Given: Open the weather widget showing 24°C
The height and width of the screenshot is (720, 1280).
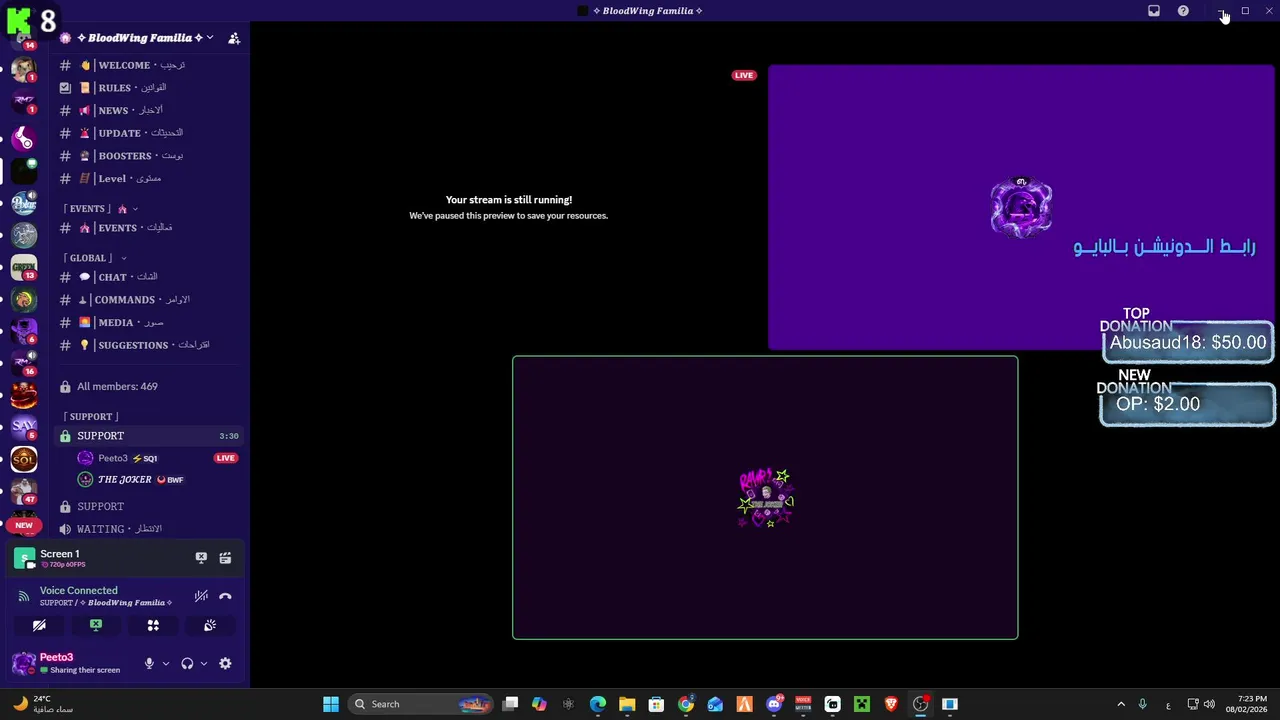Looking at the screenshot, I should pos(43,704).
